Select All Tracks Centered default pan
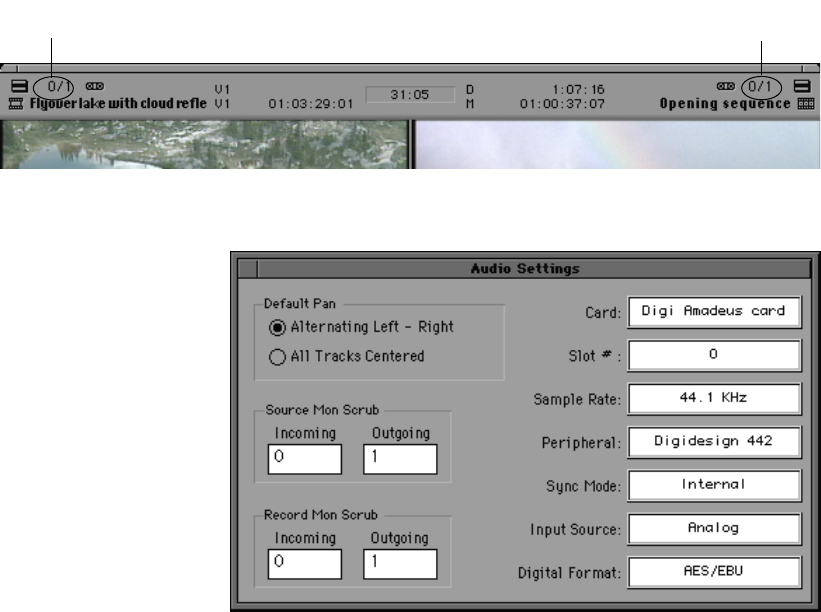 346,357
